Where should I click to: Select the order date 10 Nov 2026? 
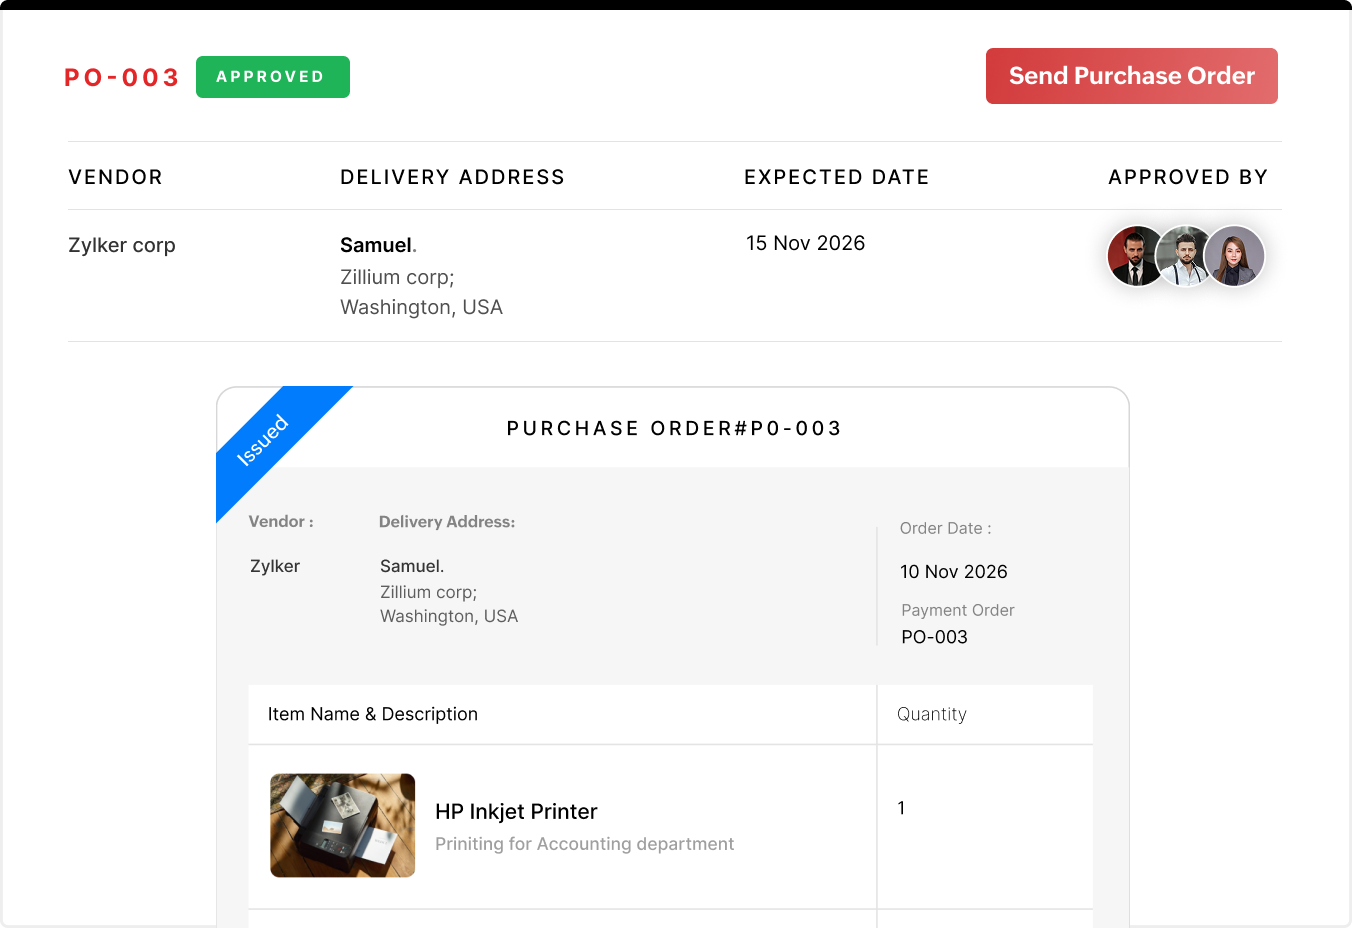coord(953,571)
